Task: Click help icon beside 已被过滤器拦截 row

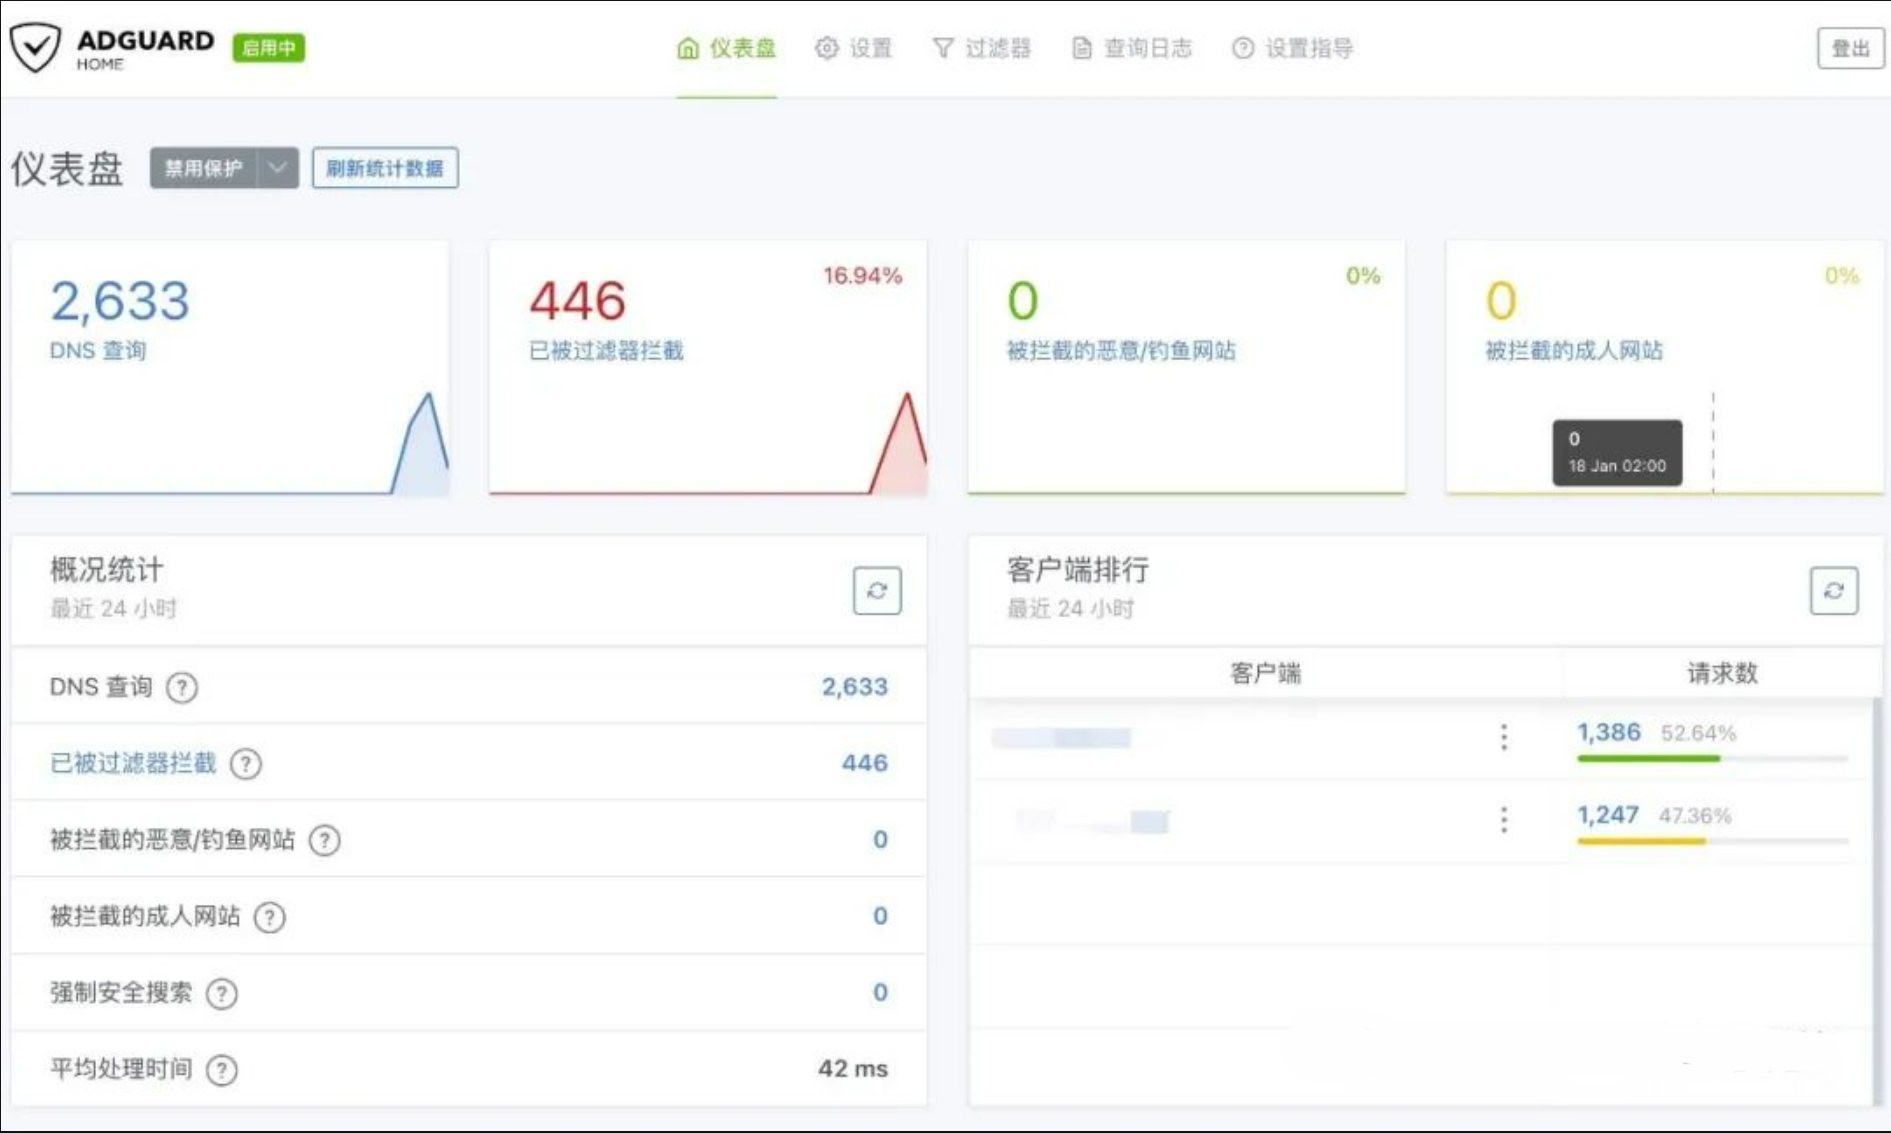Action: coord(246,764)
